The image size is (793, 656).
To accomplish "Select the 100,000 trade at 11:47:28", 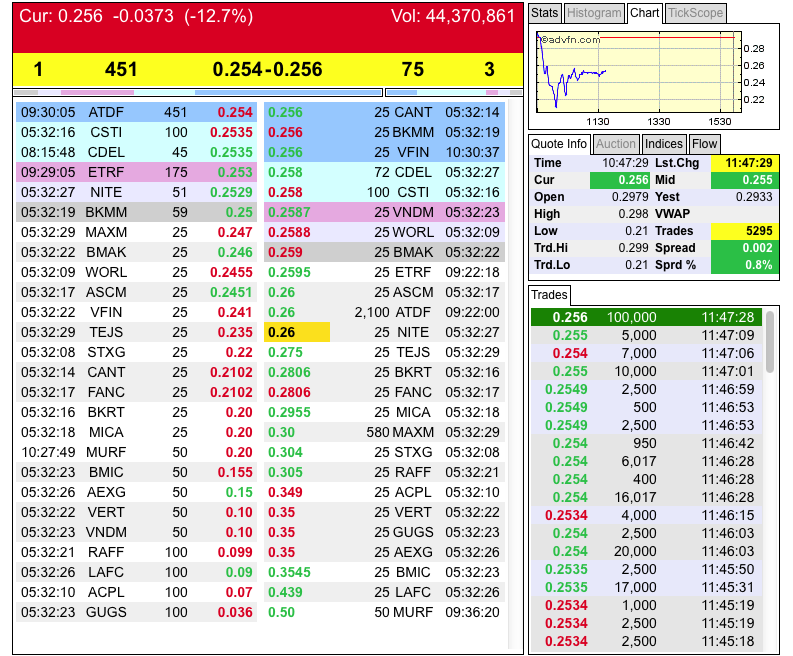I will coord(646,317).
